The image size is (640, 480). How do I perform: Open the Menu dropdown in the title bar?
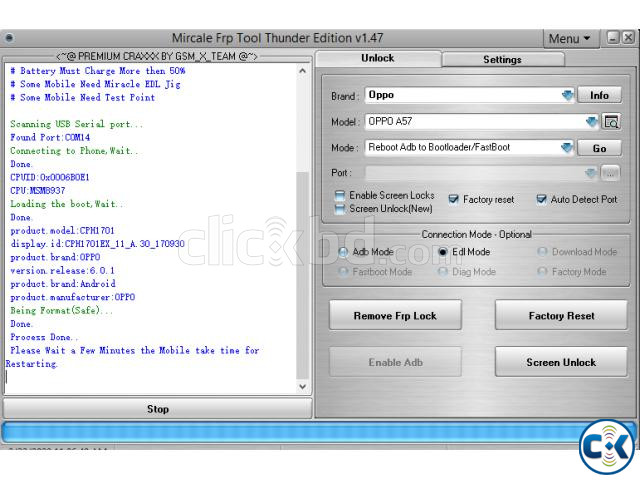click(x=569, y=38)
